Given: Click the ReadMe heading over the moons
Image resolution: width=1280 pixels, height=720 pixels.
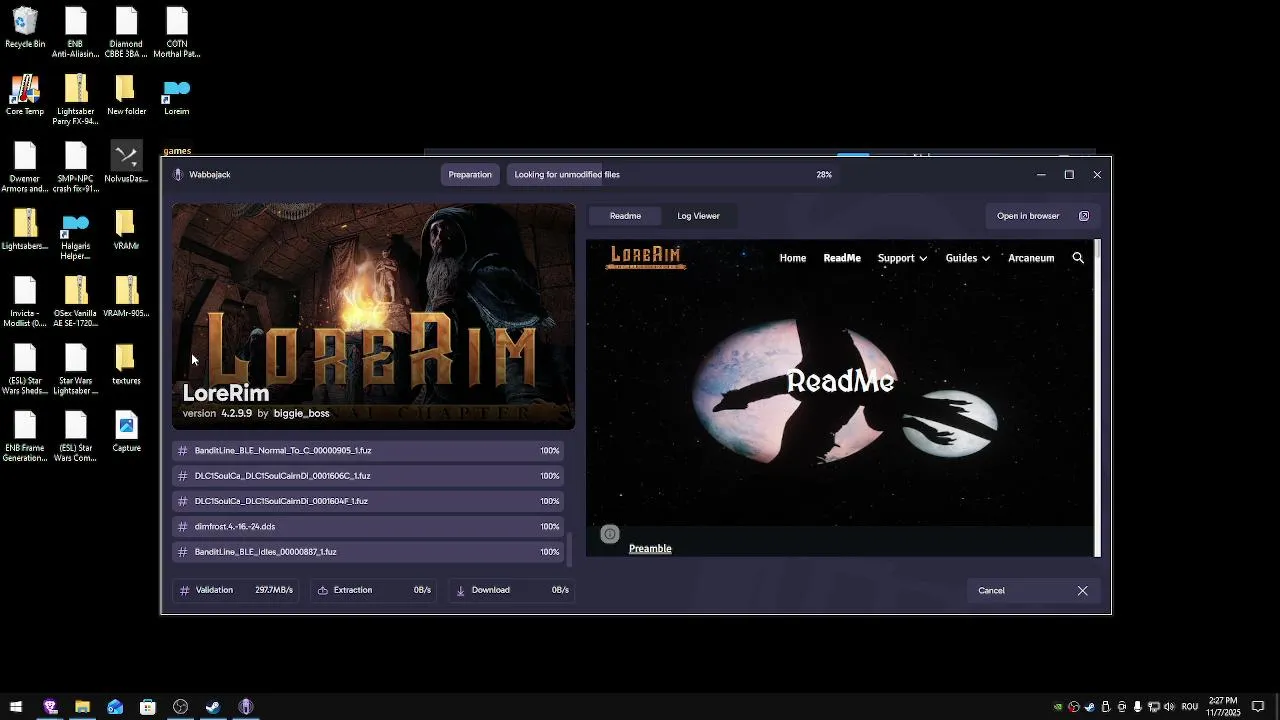Looking at the screenshot, I should pos(840,381).
